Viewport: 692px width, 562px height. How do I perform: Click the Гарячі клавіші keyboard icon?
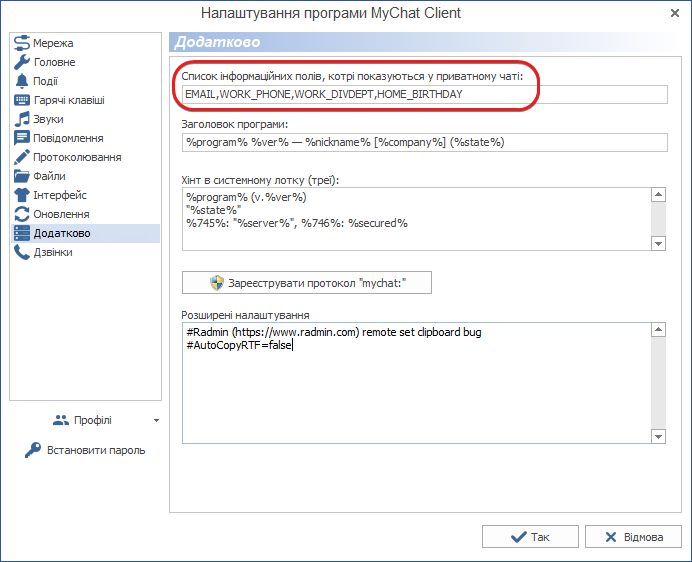[22, 100]
